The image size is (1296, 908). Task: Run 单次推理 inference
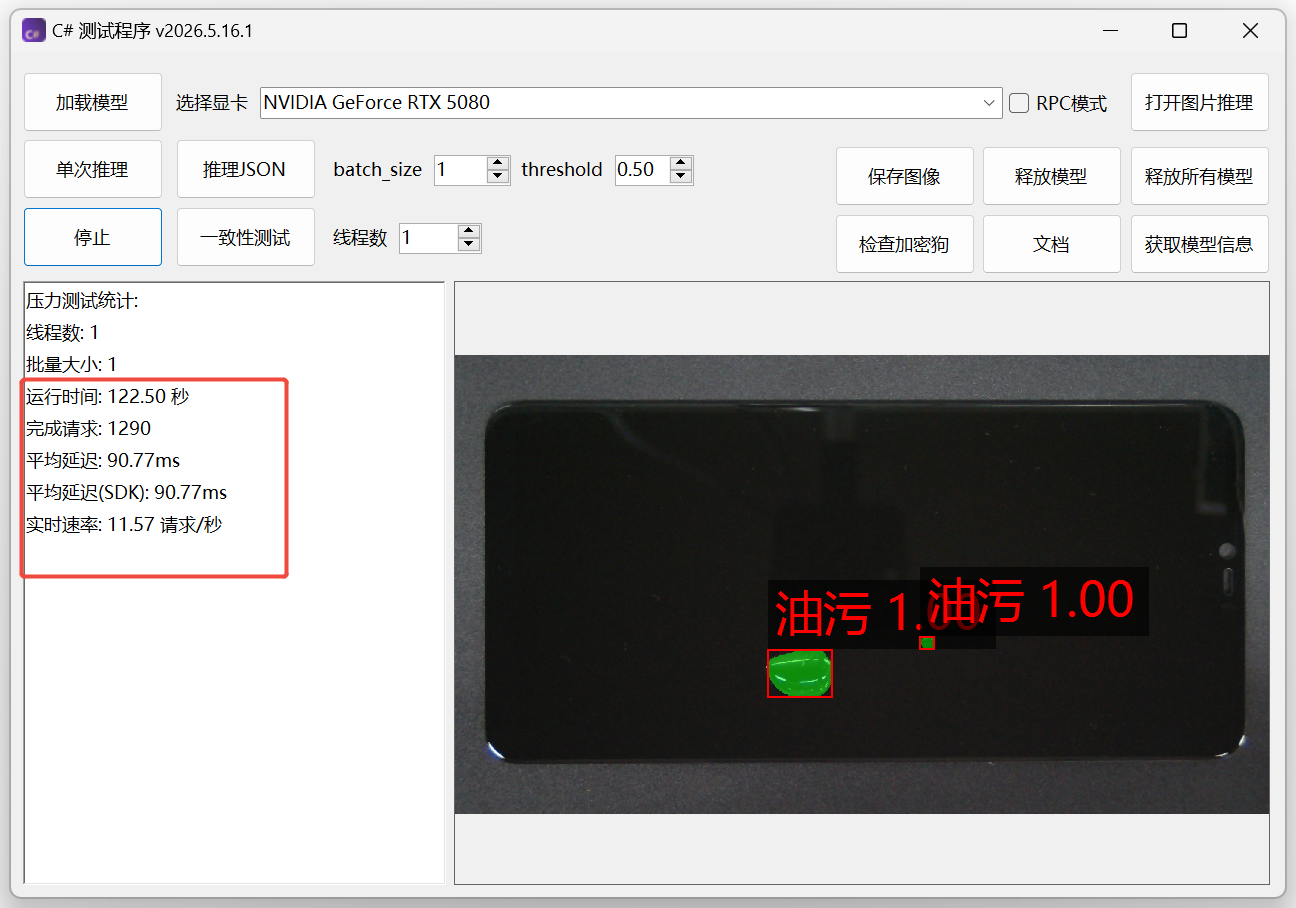pyautogui.click(x=92, y=169)
